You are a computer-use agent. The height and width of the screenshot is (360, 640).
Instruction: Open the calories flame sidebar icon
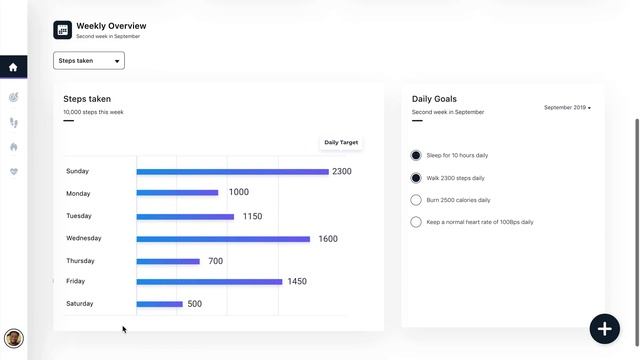click(x=13, y=147)
